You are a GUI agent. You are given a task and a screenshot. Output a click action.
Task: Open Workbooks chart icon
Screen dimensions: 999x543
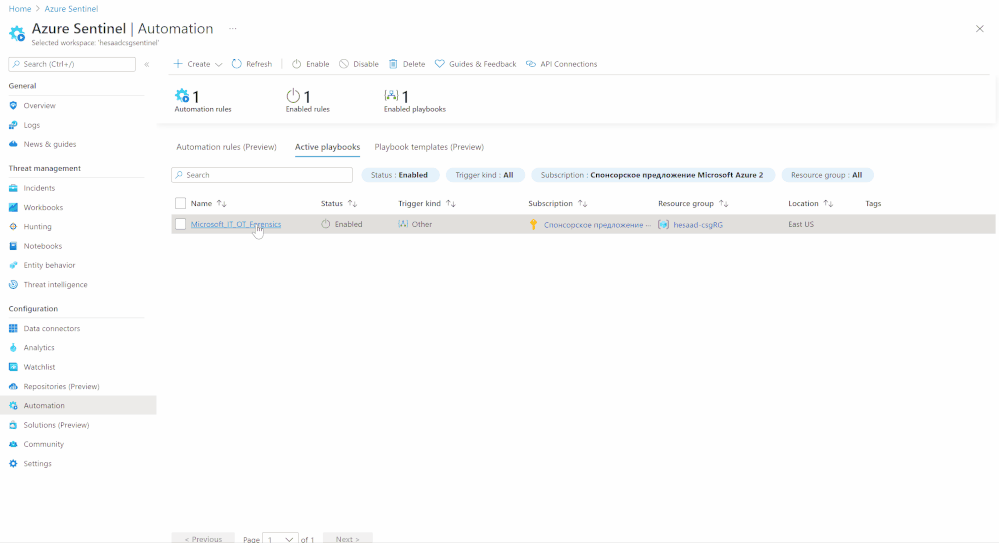click(x=13, y=207)
